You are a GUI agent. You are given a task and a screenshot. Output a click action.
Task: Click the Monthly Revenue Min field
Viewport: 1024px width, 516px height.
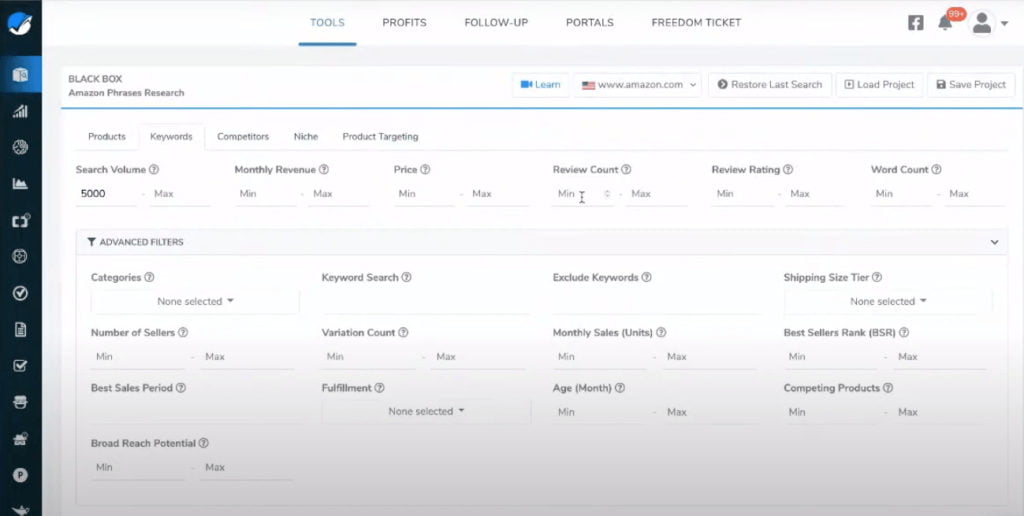[x=265, y=194]
